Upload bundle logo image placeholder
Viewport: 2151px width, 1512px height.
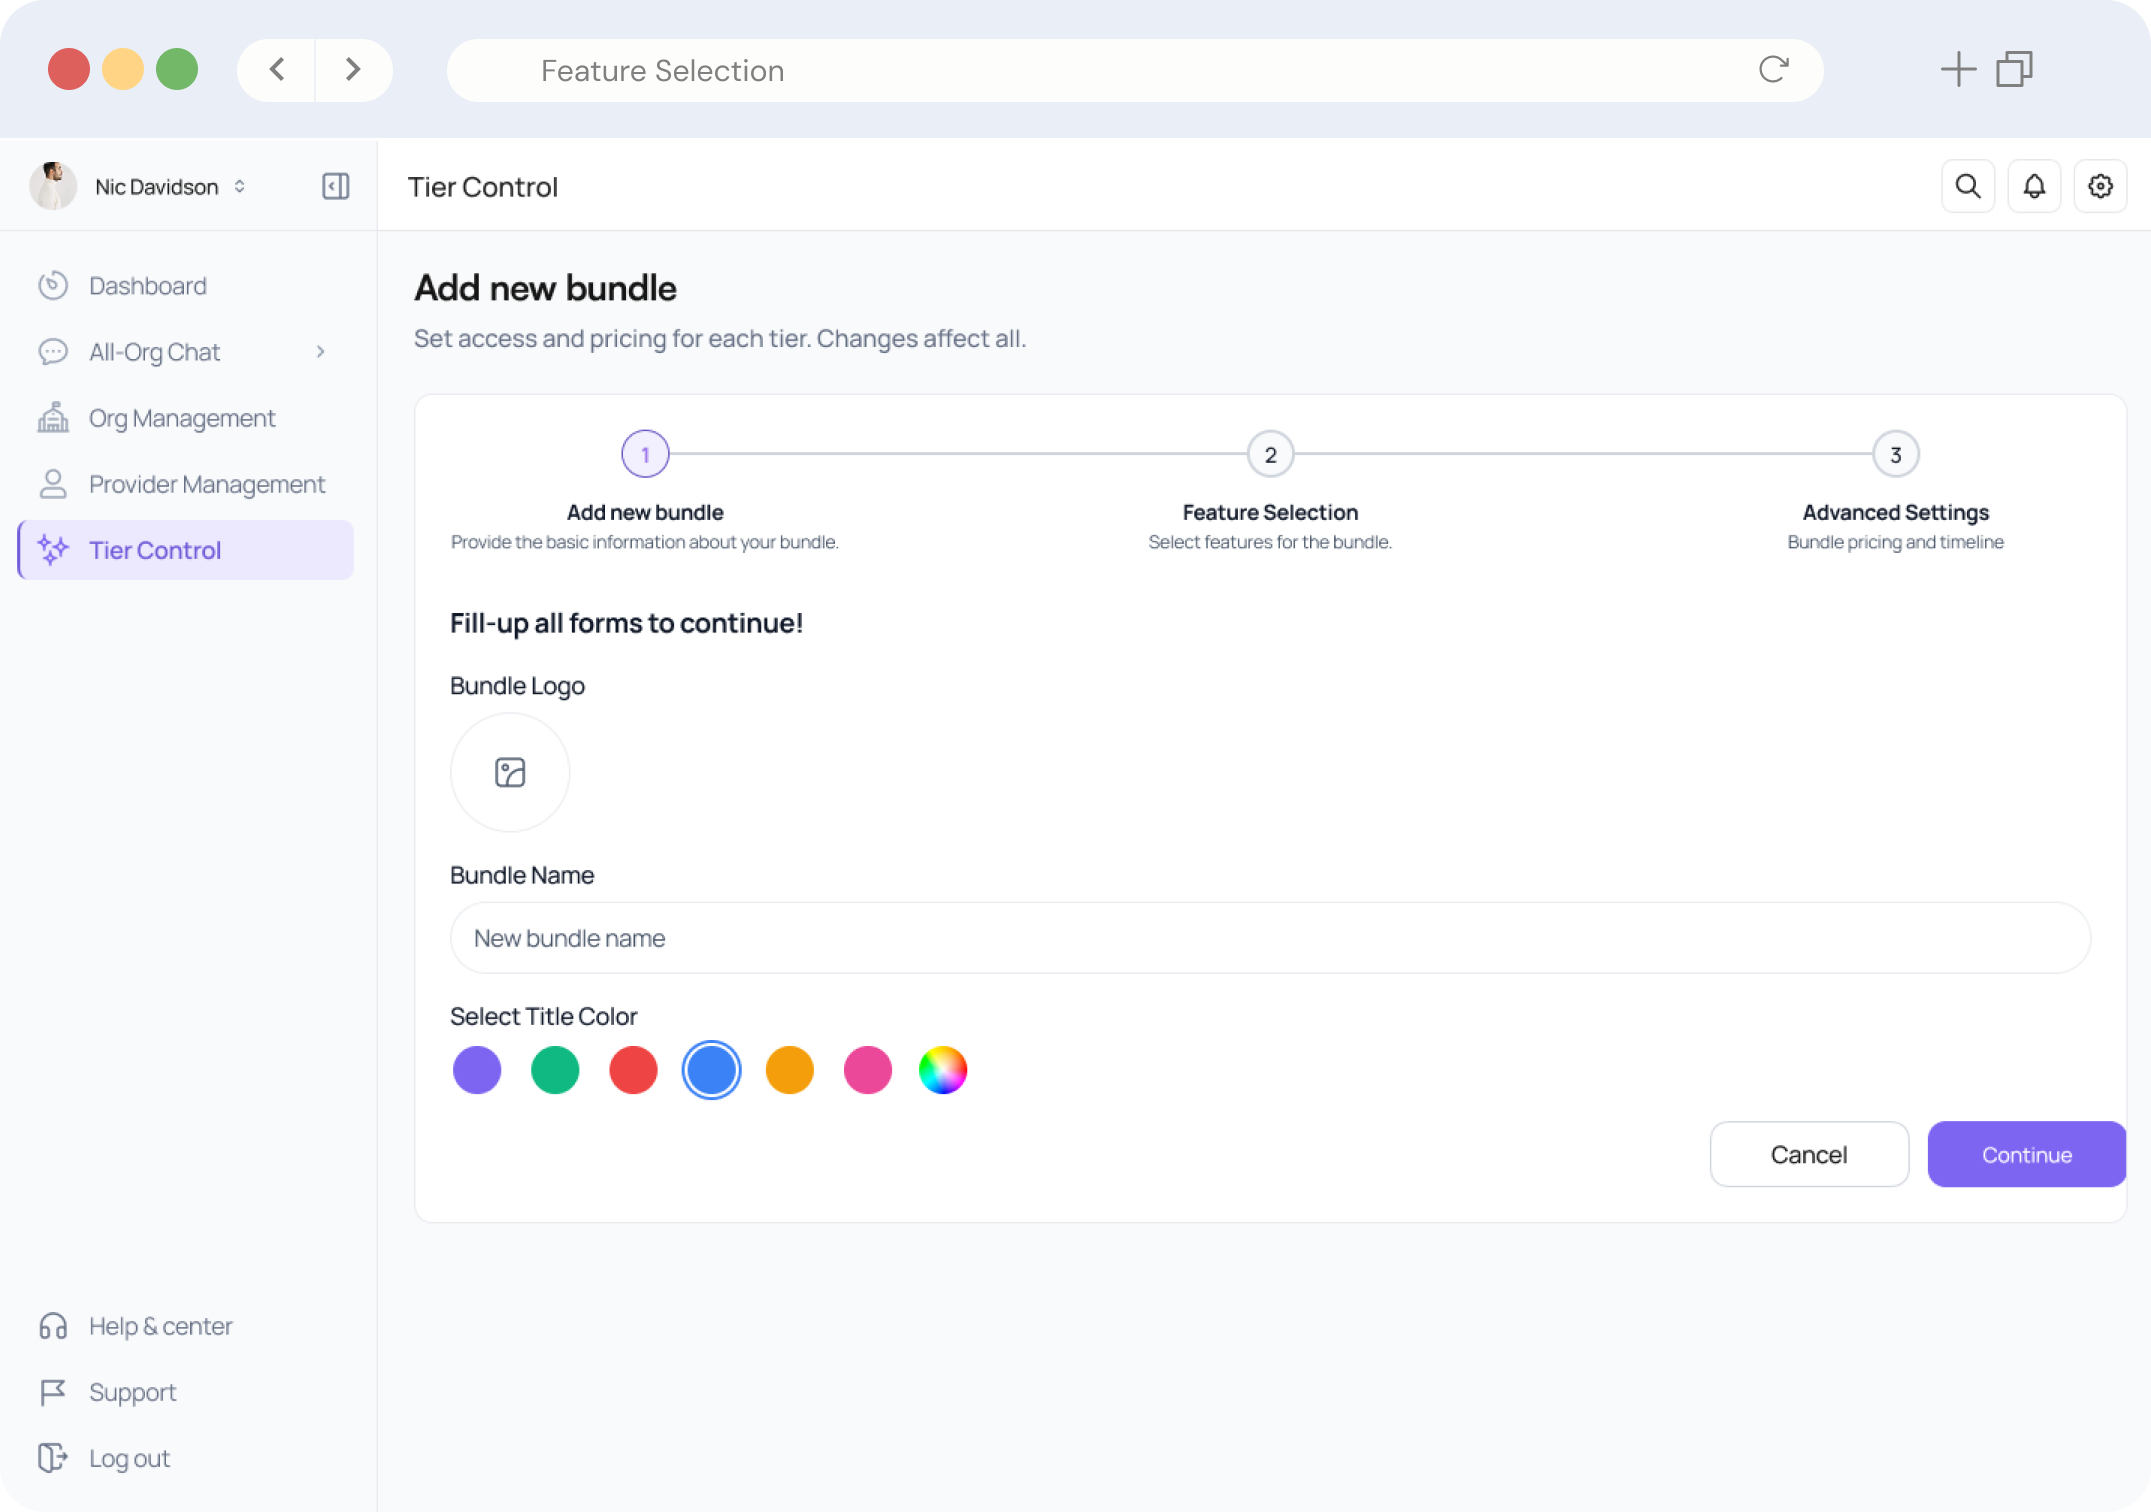click(510, 772)
